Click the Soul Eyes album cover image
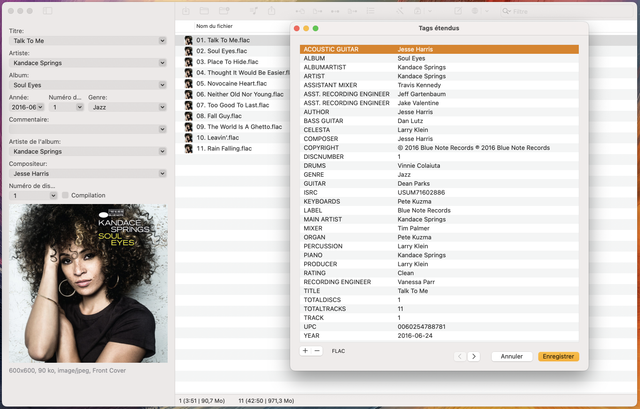Viewport: 640px width, 409px height. coord(87,283)
